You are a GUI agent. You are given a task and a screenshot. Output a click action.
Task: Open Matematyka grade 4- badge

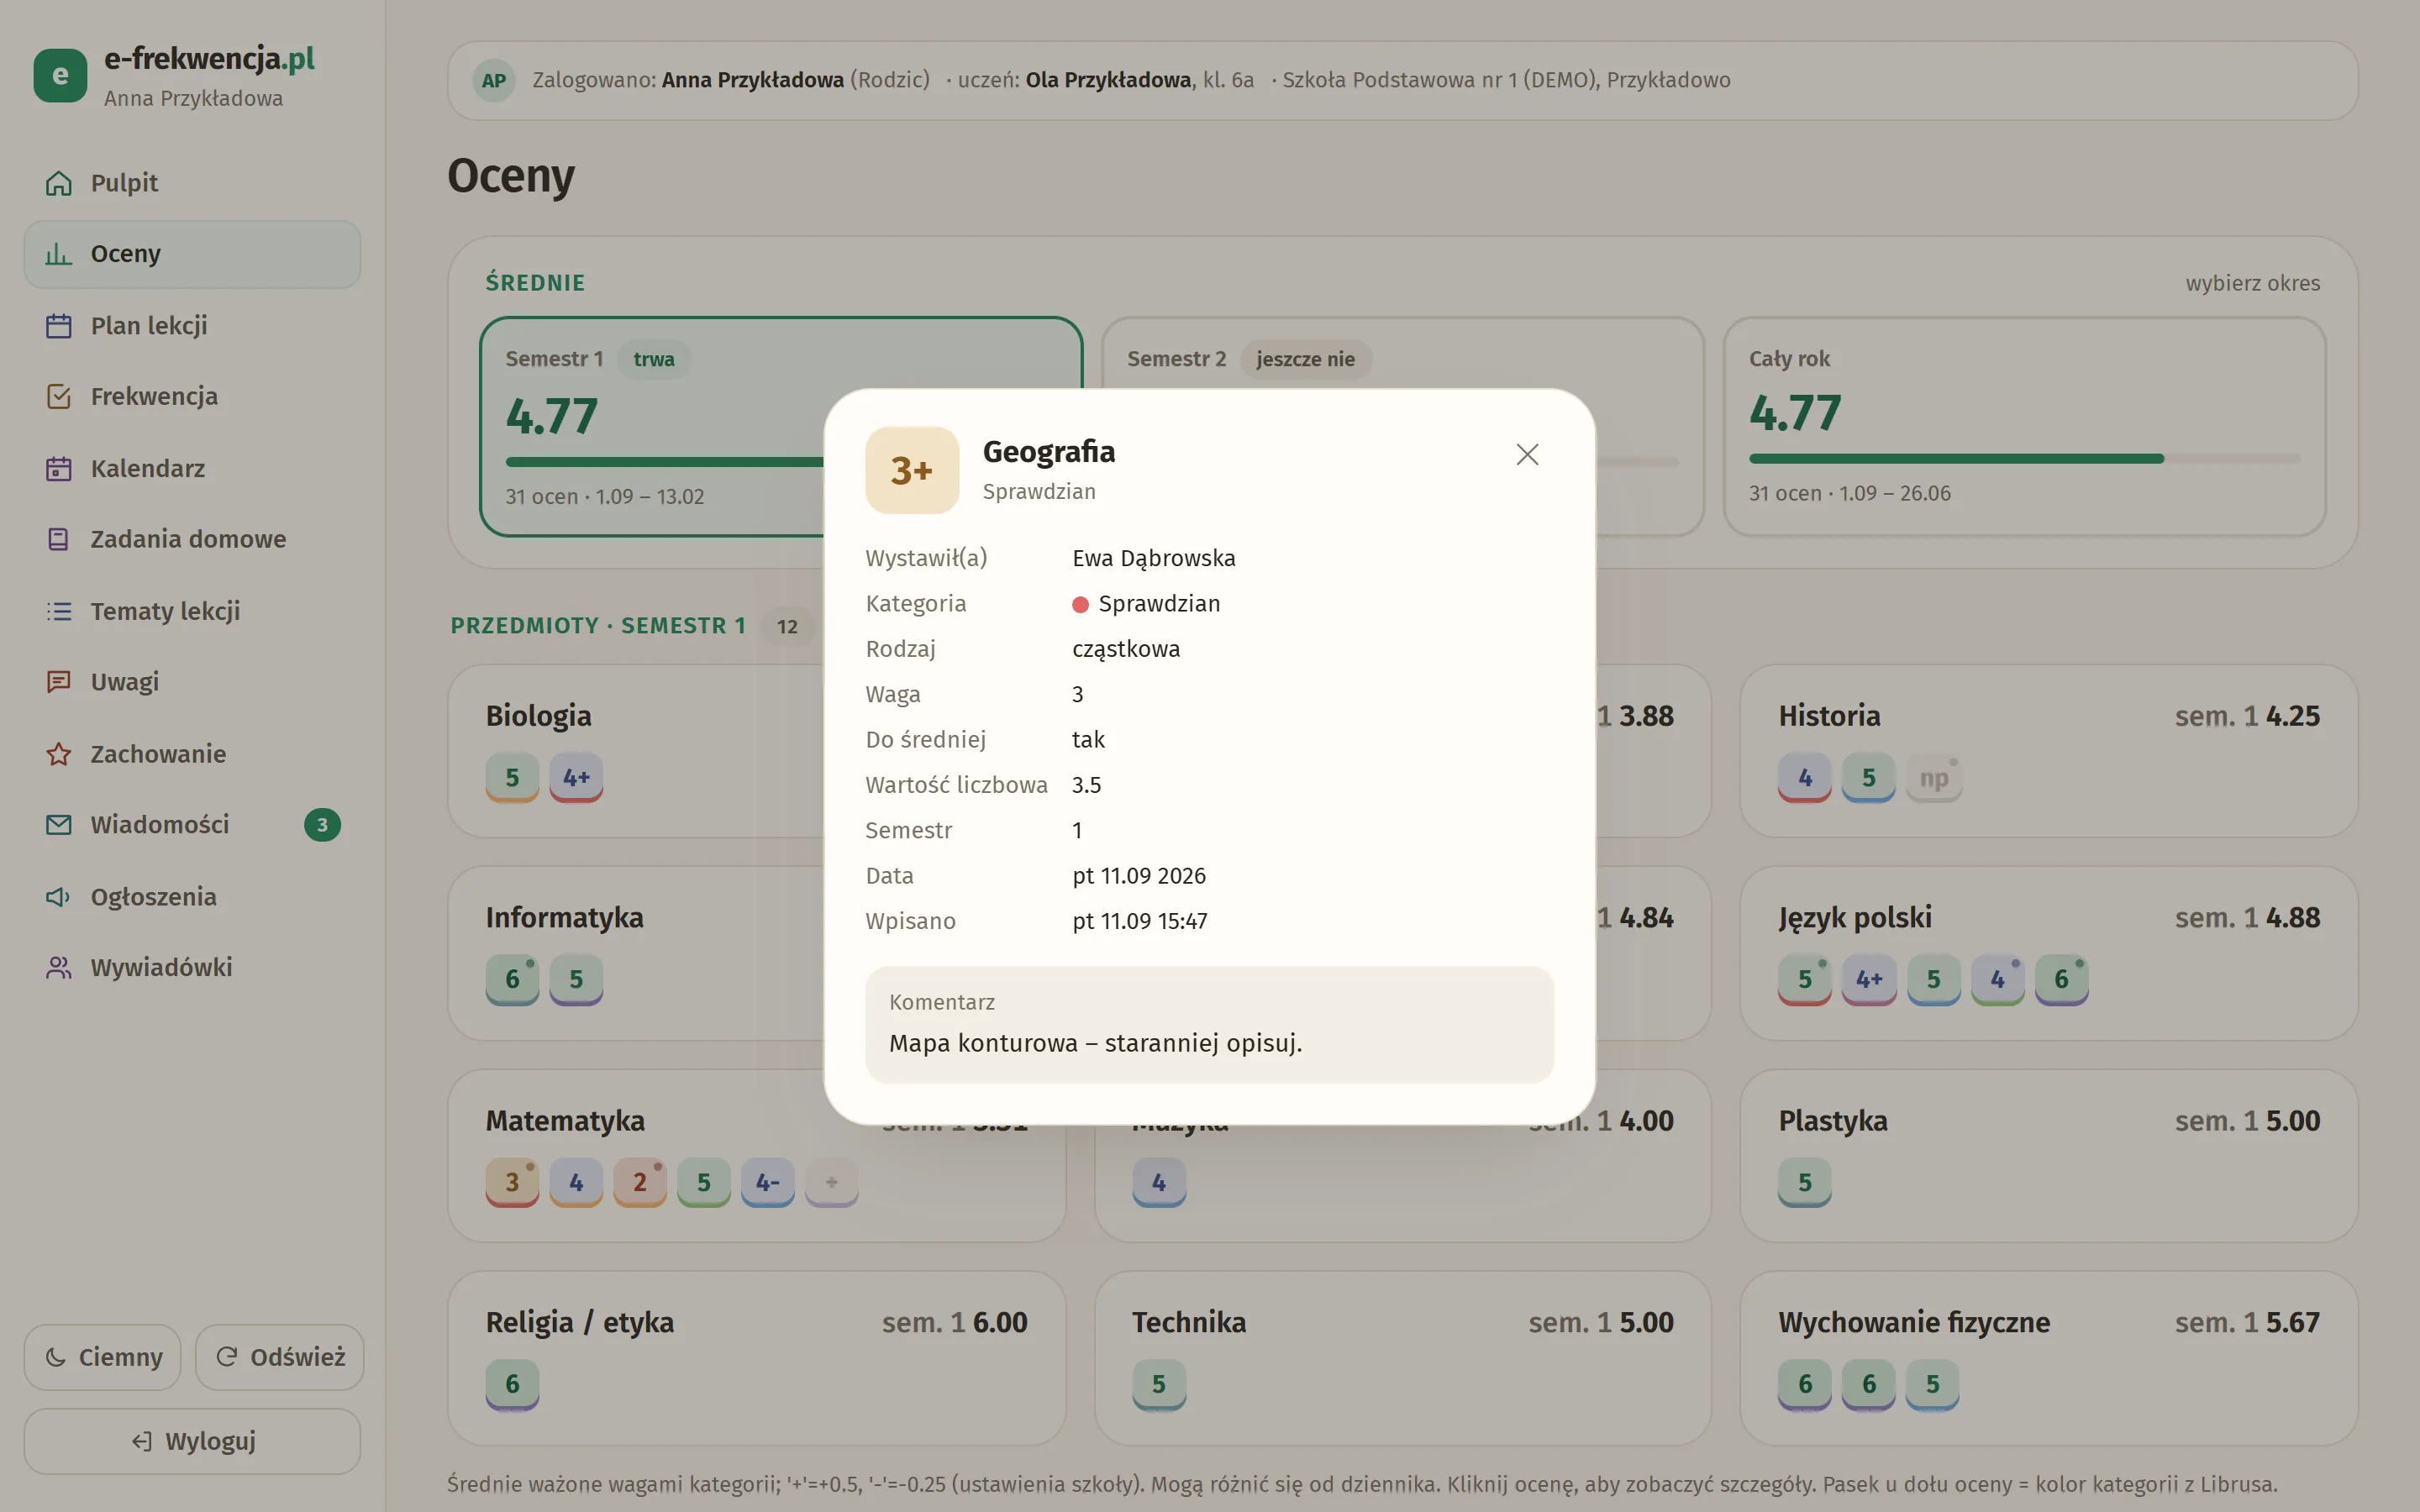[x=767, y=1183]
